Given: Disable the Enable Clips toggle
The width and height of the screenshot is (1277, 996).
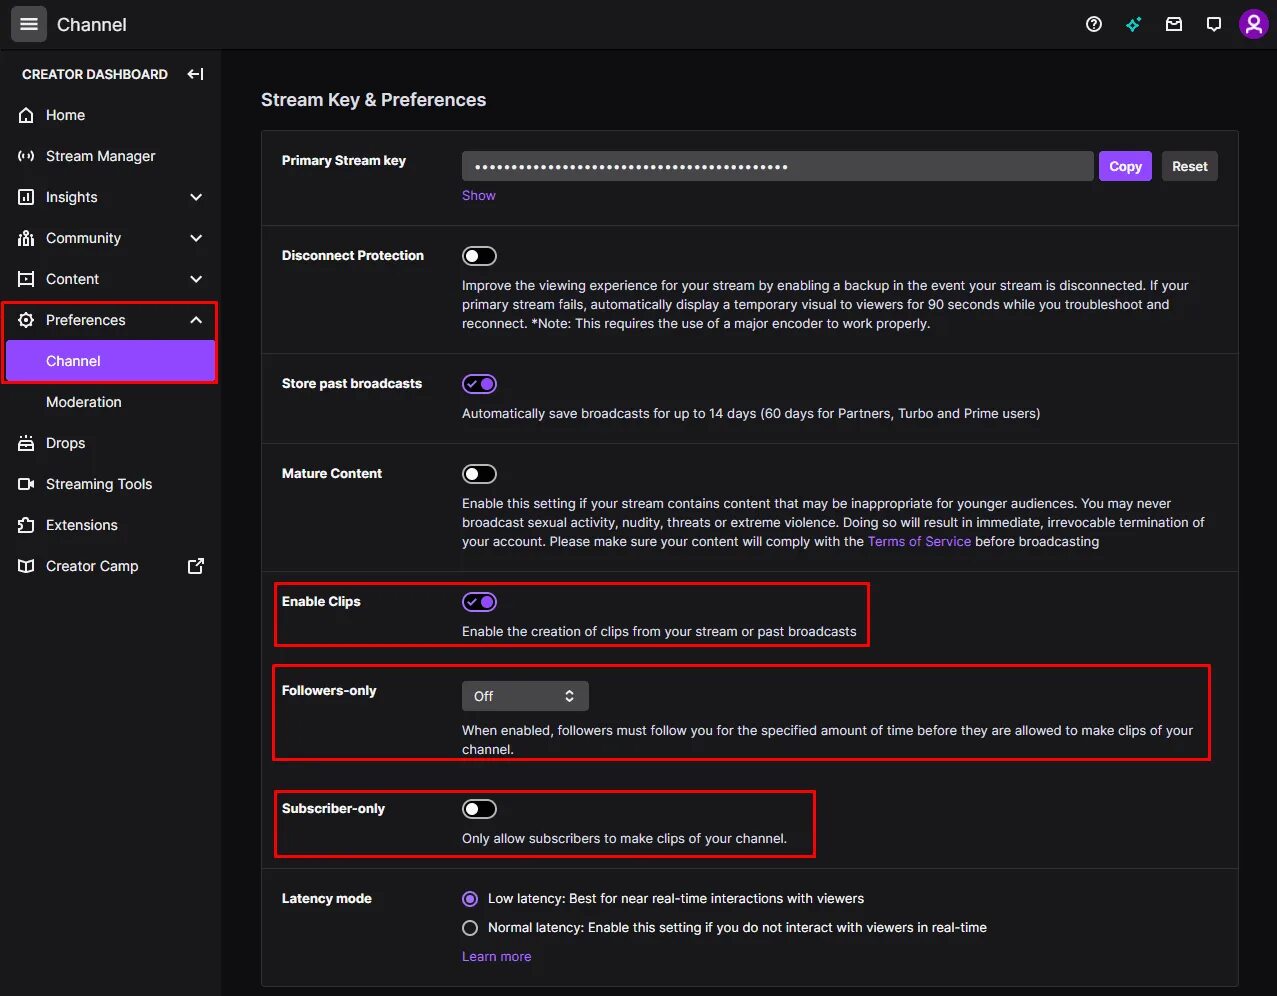Looking at the screenshot, I should coord(479,602).
